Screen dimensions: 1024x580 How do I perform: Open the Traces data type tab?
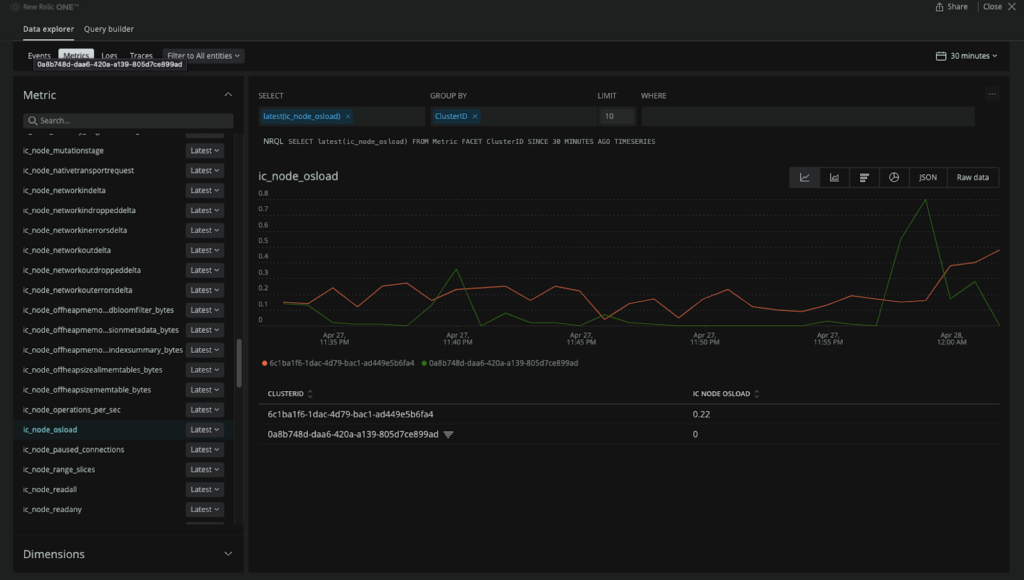pyautogui.click(x=141, y=56)
